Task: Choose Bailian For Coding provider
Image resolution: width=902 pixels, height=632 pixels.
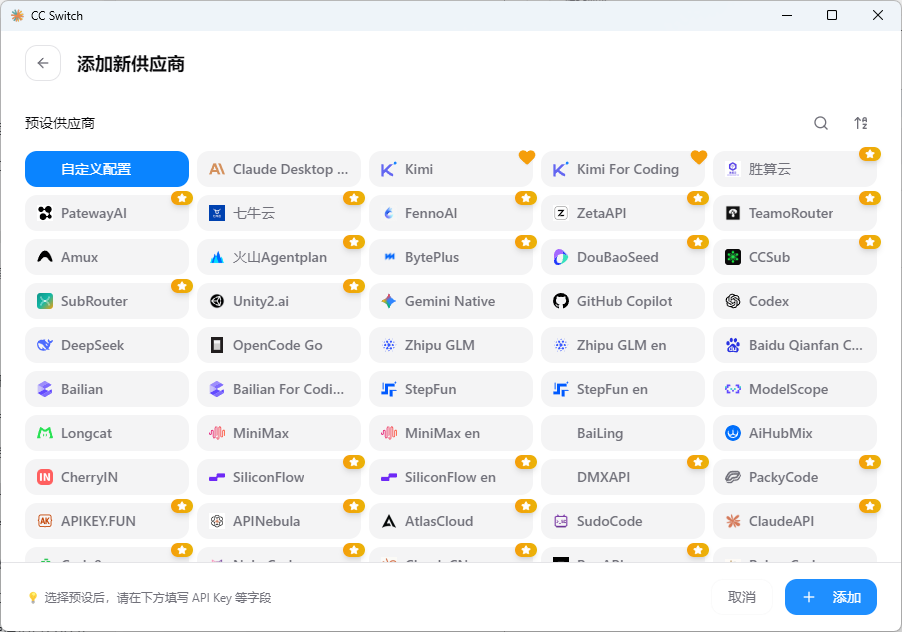Action: coord(279,389)
